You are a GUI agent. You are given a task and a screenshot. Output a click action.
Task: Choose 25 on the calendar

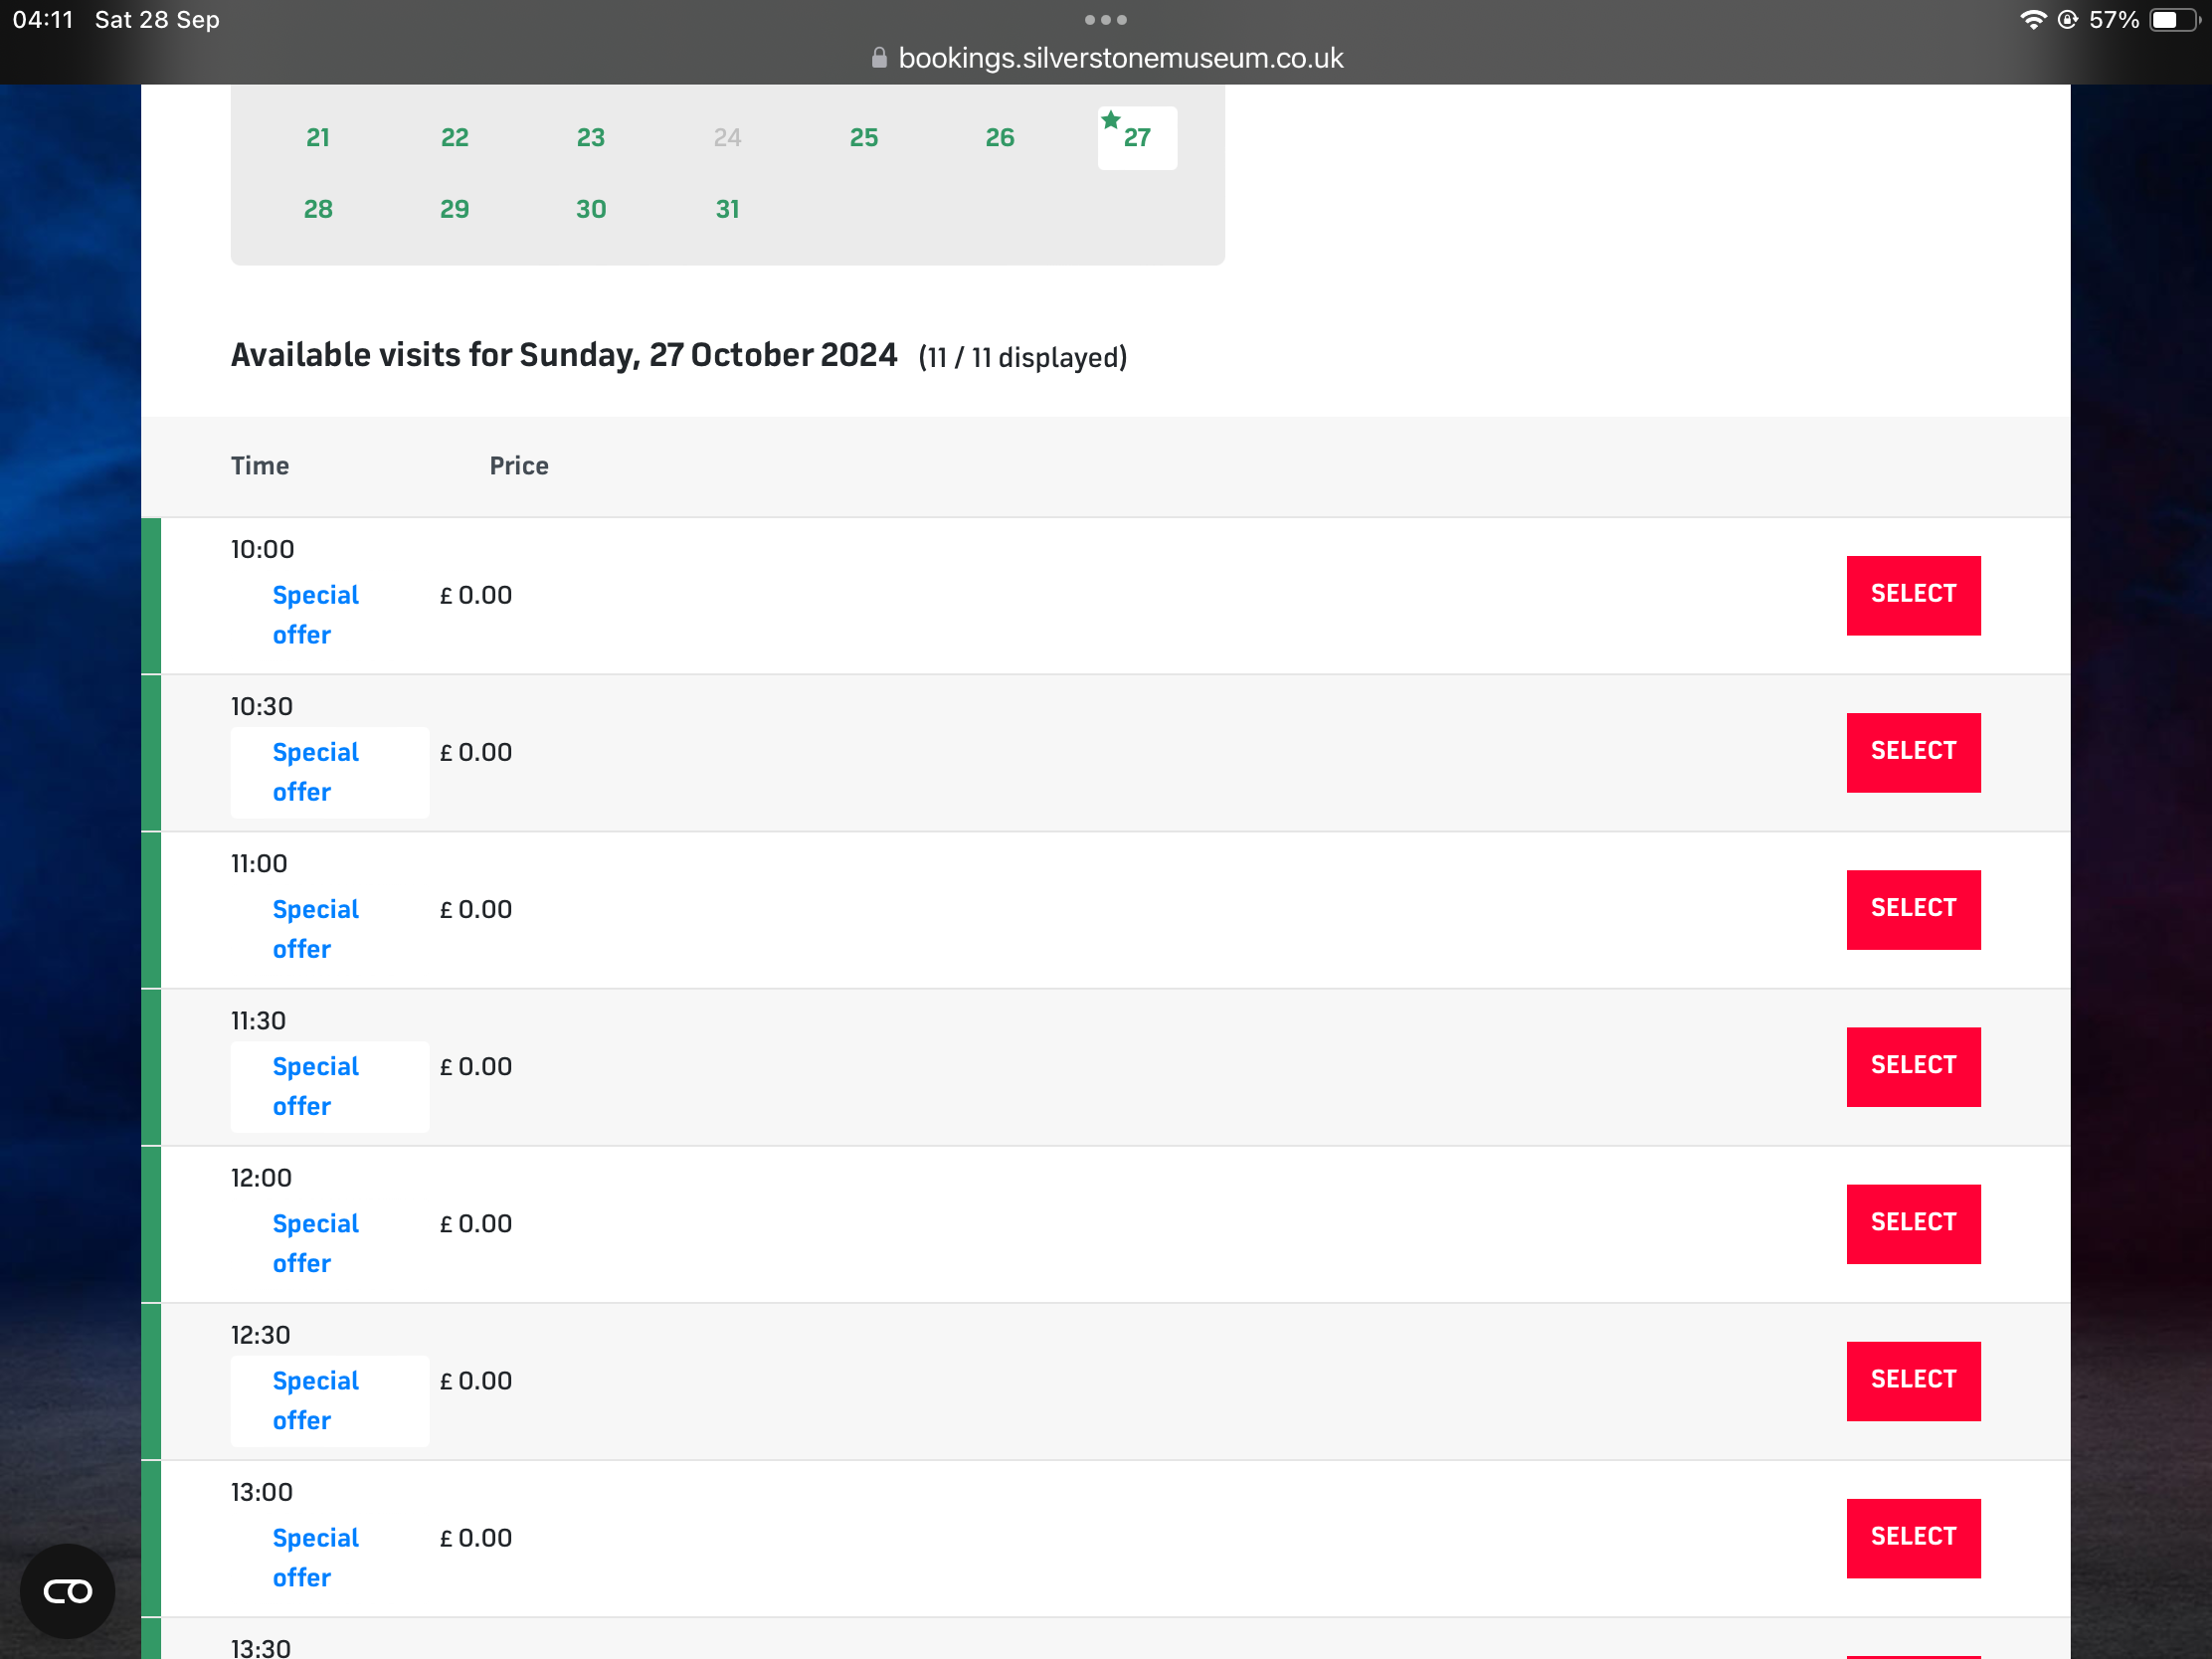tap(863, 138)
